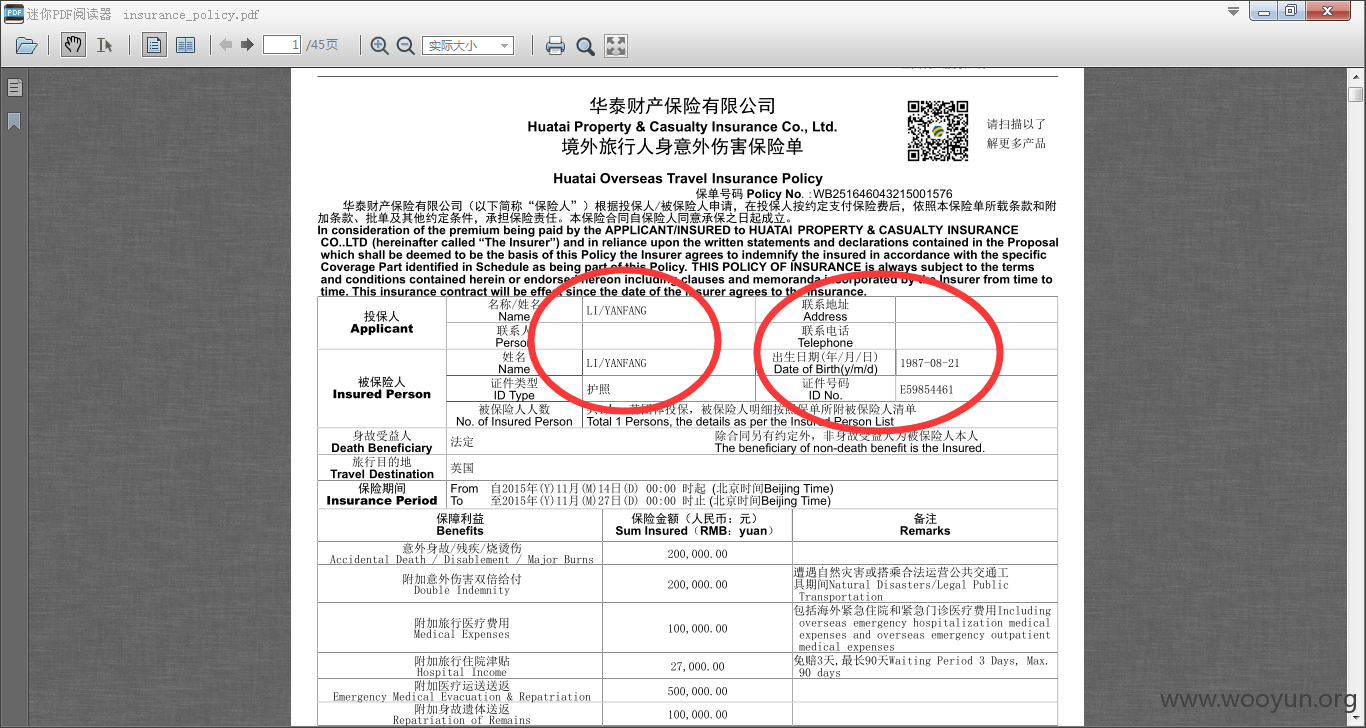Click the ID number E59854461

[926, 389]
